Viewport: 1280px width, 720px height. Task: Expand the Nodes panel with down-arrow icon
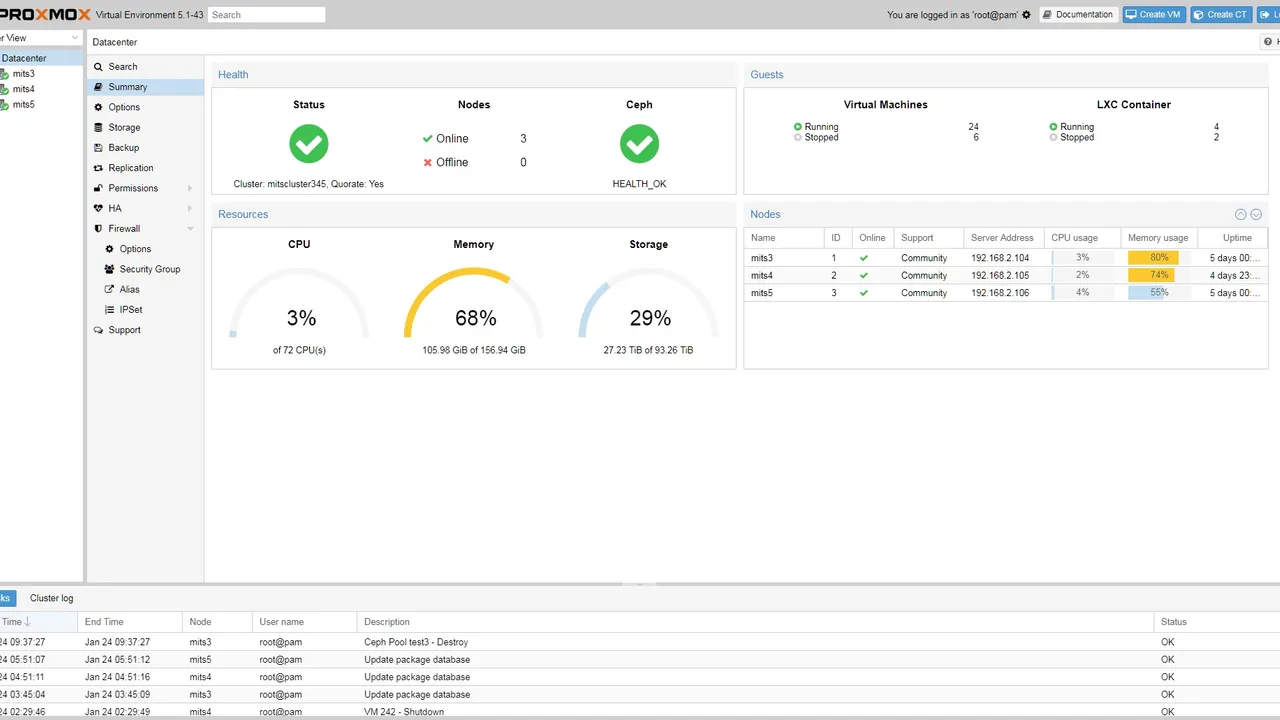click(x=1256, y=214)
